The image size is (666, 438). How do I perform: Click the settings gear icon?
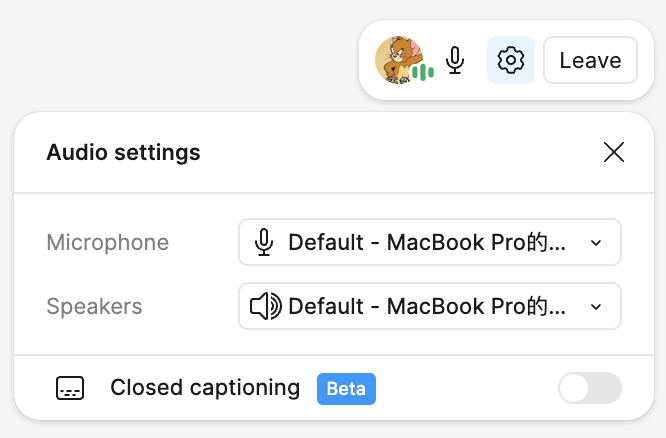click(511, 60)
